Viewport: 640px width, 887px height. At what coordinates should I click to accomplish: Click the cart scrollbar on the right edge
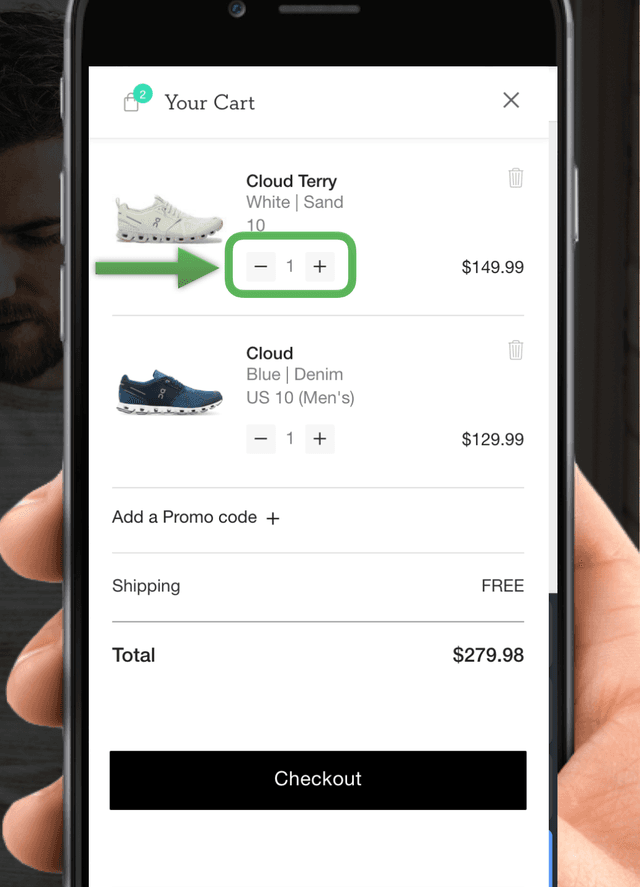[x=553, y=356]
